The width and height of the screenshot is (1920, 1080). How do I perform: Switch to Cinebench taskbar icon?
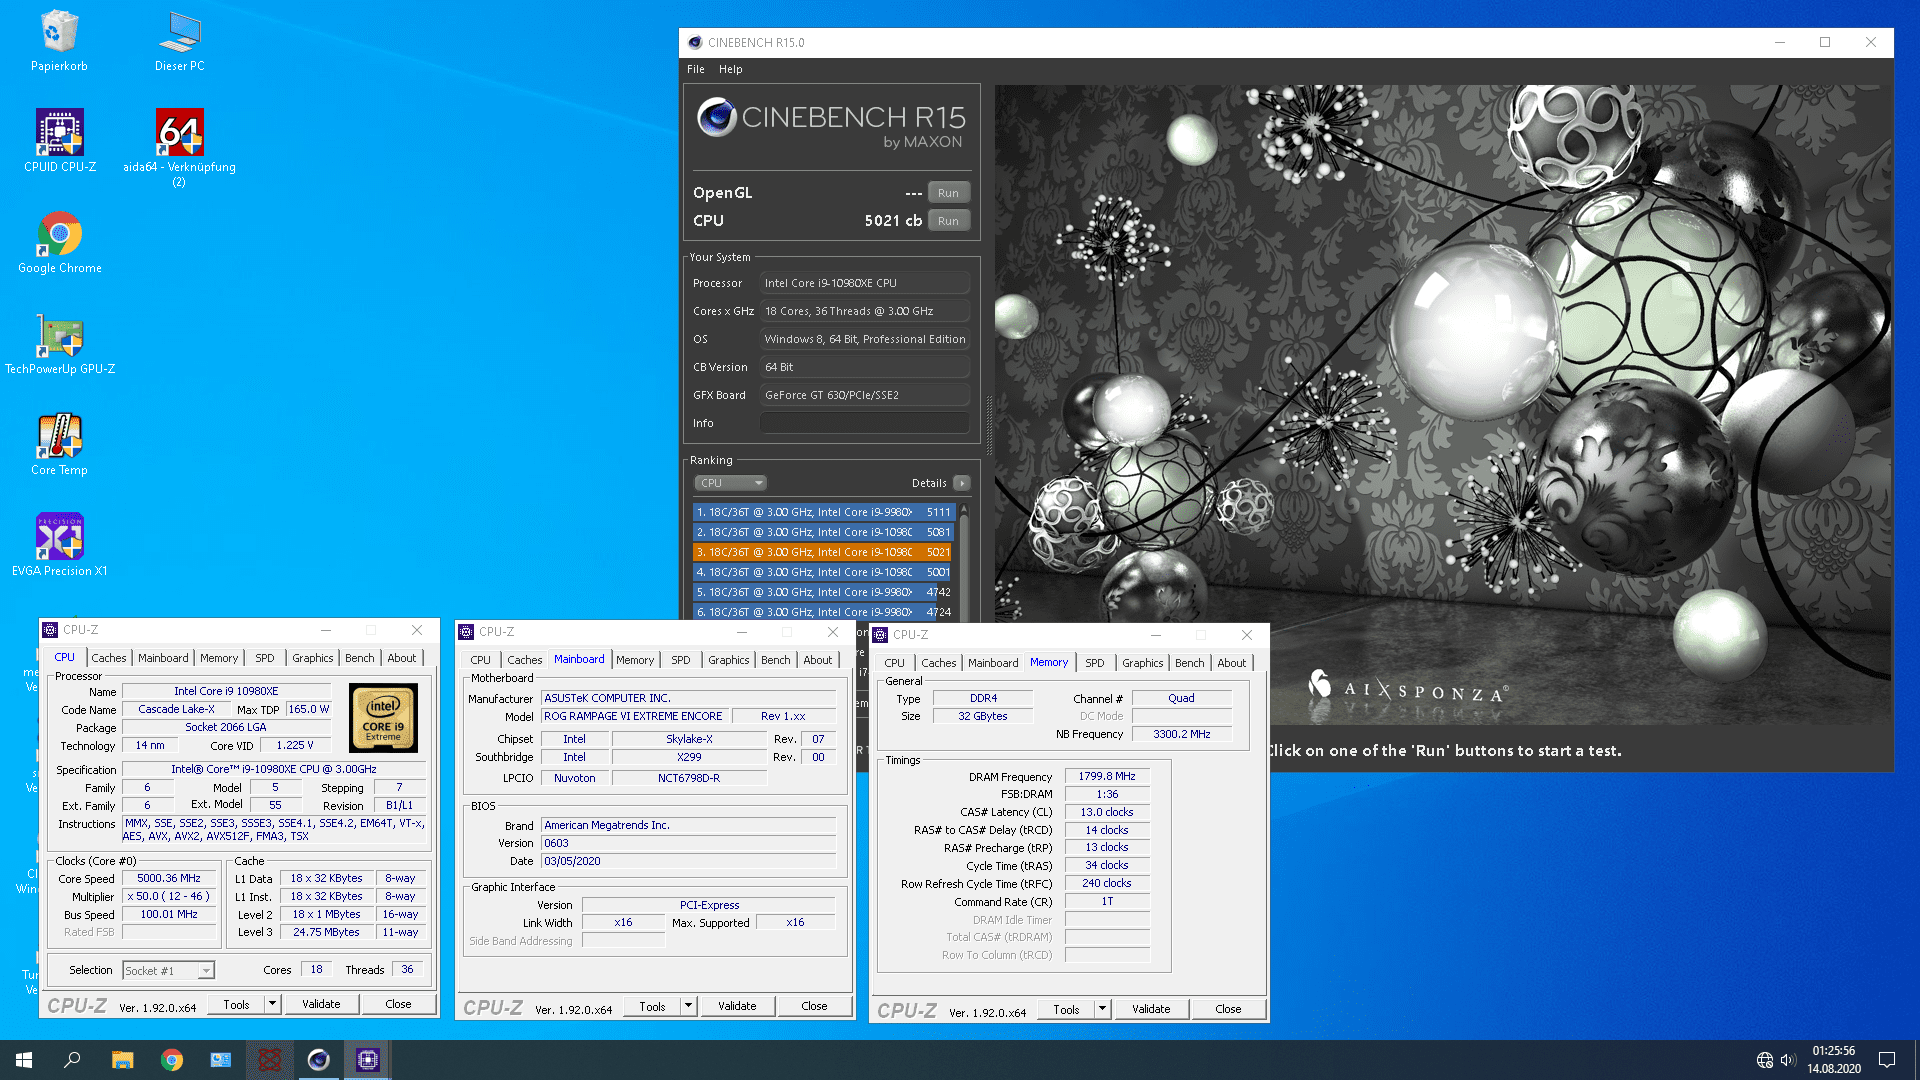(x=319, y=1060)
